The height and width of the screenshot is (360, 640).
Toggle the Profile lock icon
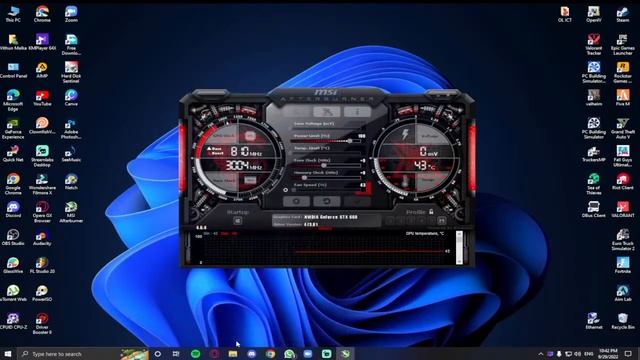click(431, 212)
